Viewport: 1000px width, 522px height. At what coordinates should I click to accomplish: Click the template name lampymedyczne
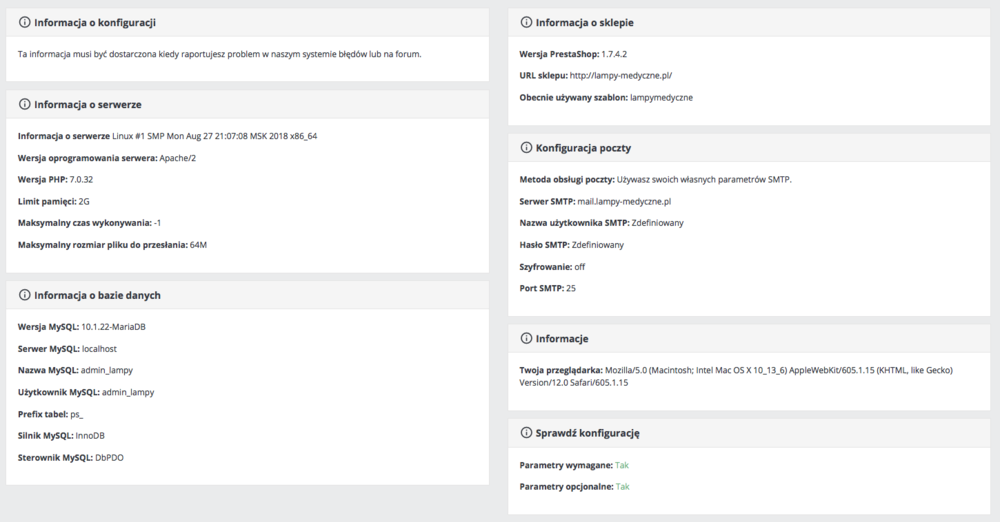pos(661,97)
